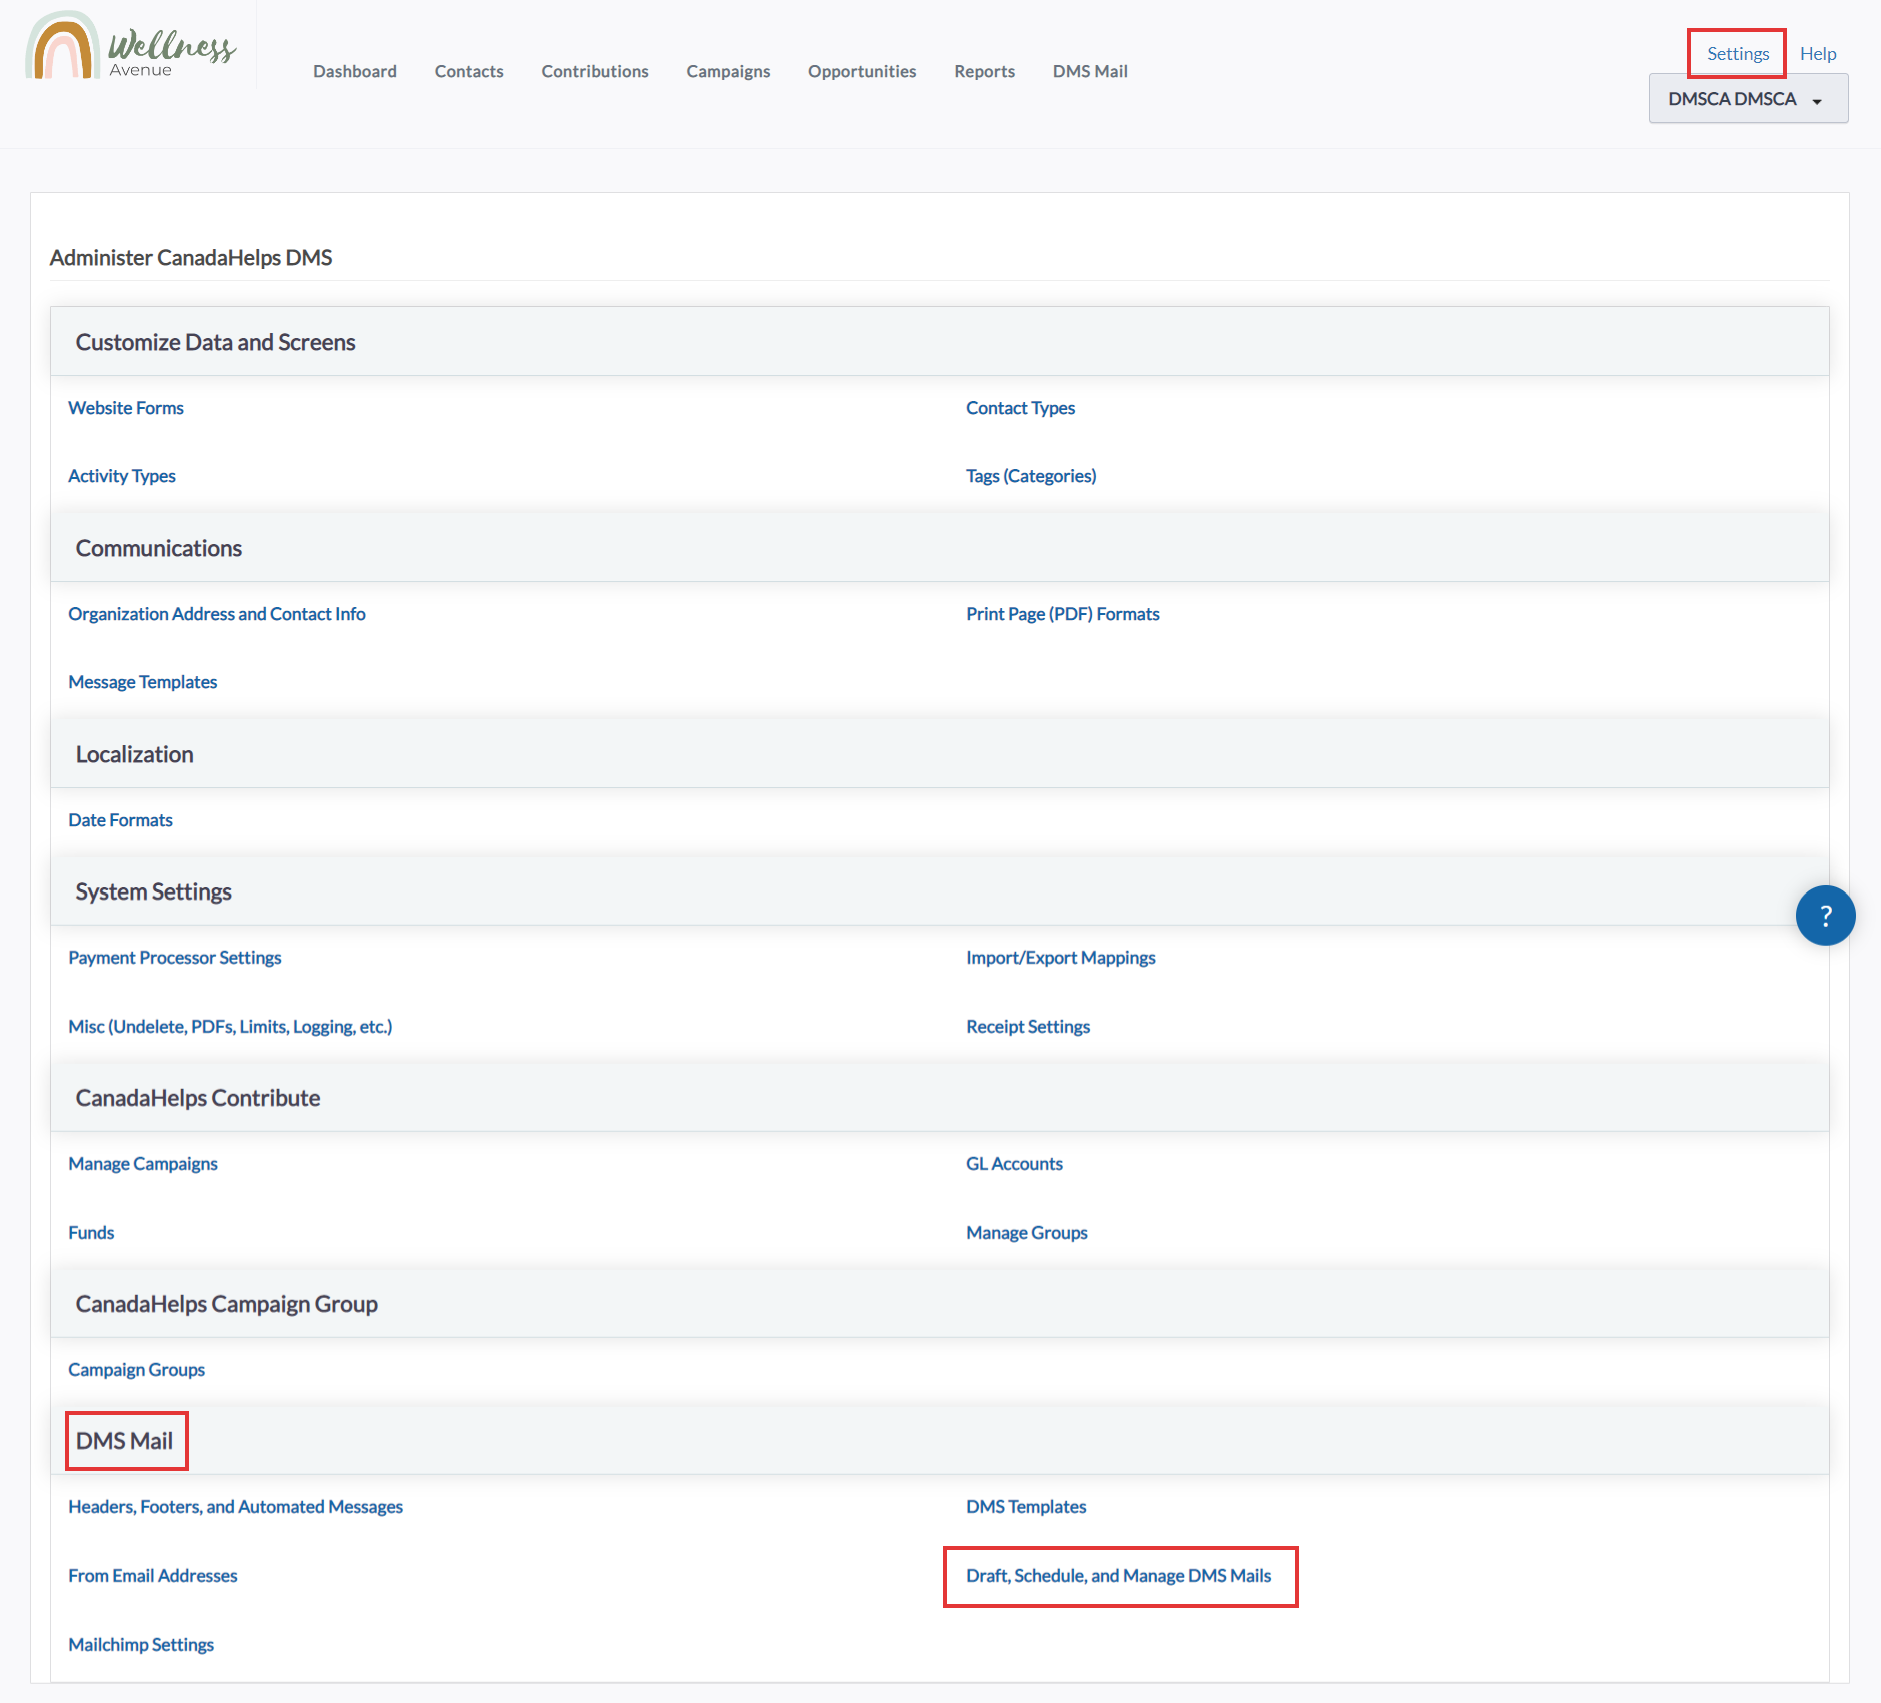Open the Opportunities menu
The height and width of the screenshot is (1703, 1881).
pyautogui.click(x=862, y=71)
